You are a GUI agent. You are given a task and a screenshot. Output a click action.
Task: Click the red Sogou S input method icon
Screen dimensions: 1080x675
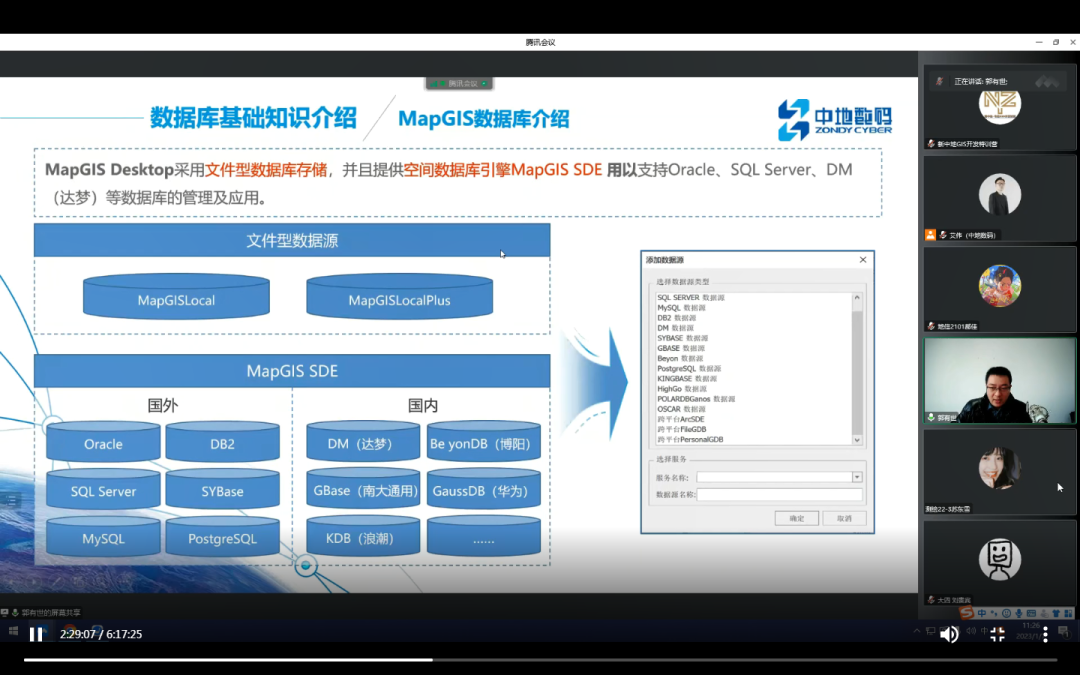coord(966,612)
